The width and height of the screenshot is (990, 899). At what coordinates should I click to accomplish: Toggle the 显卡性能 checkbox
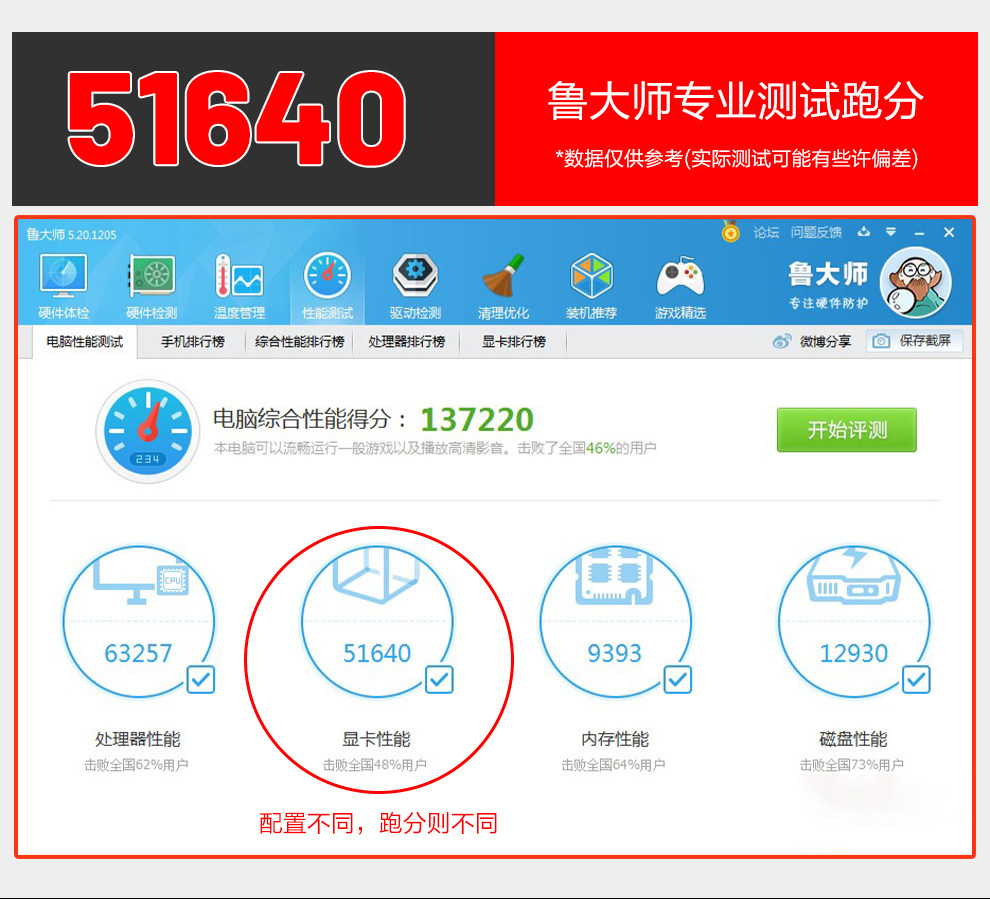439,680
